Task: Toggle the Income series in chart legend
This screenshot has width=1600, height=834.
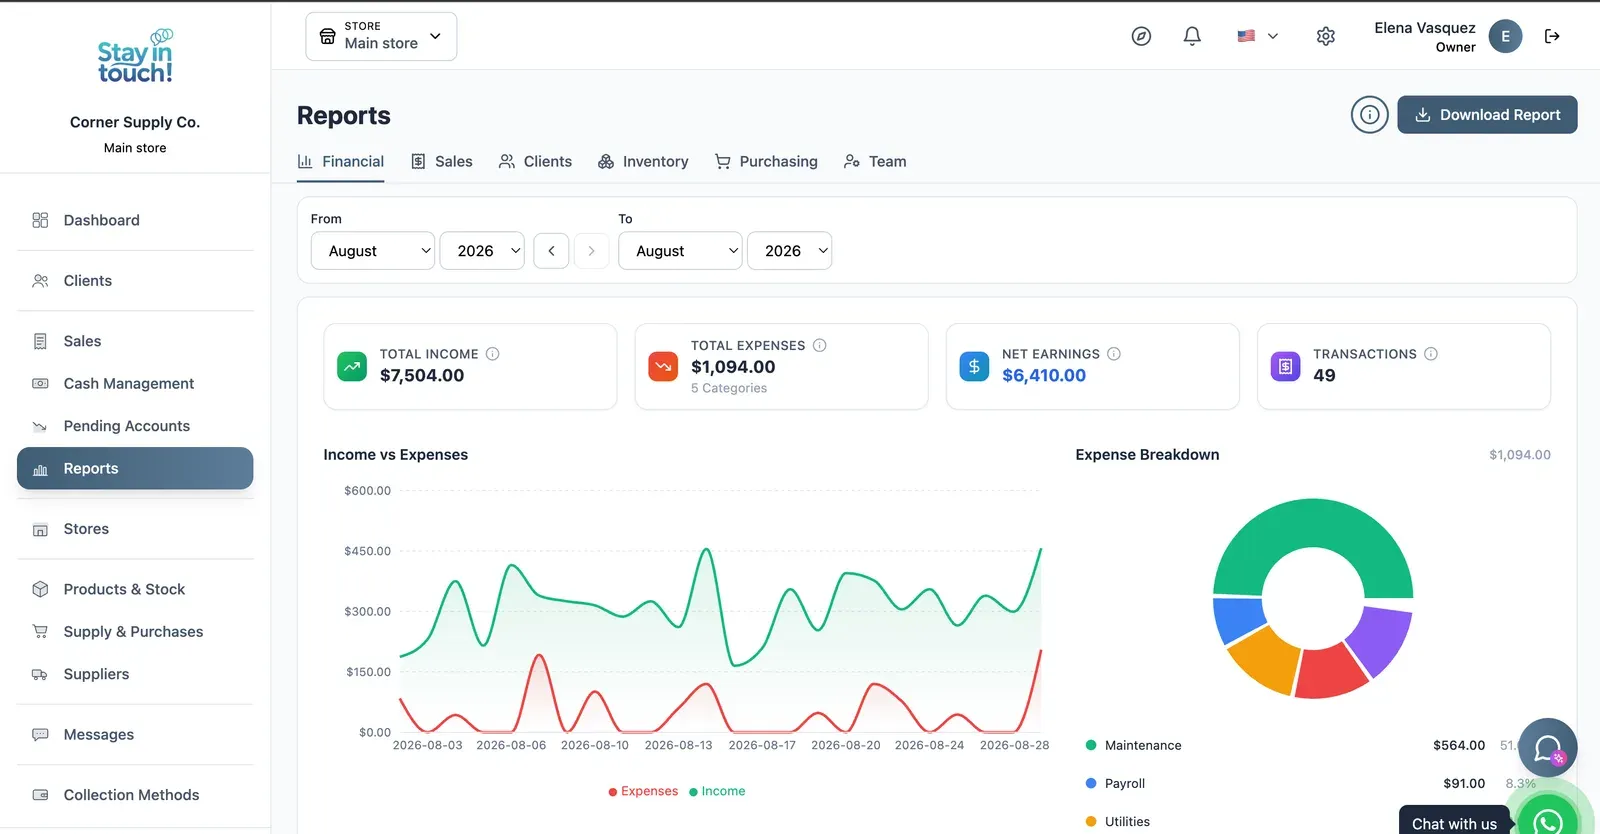Action: pos(717,791)
